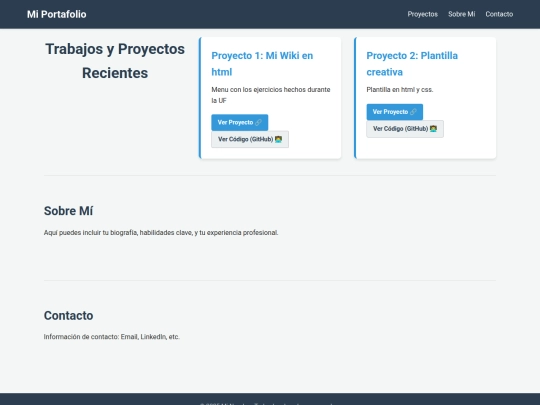Click the paragraph starting Aquí puedes incluir tu biografía
The height and width of the screenshot is (405, 540).
tap(161, 233)
